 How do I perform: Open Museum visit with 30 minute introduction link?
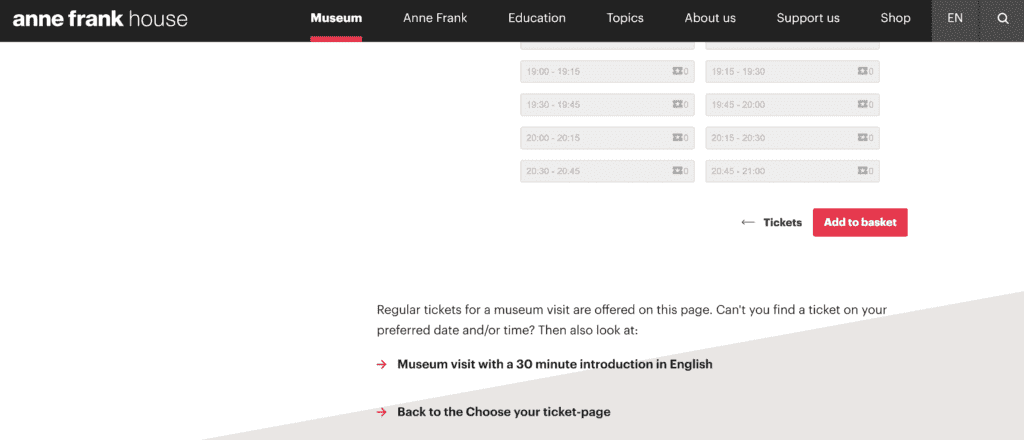pyautogui.click(x=554, y=365)
